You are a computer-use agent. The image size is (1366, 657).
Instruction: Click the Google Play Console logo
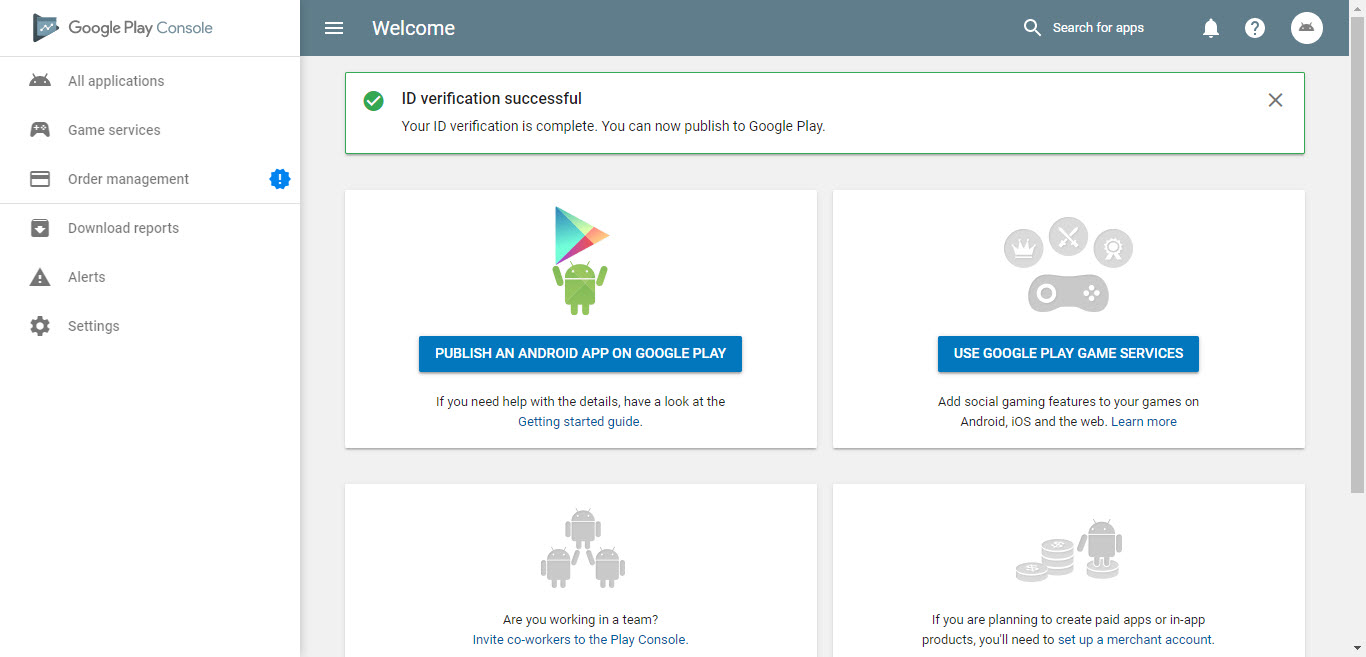pos(122,28)
